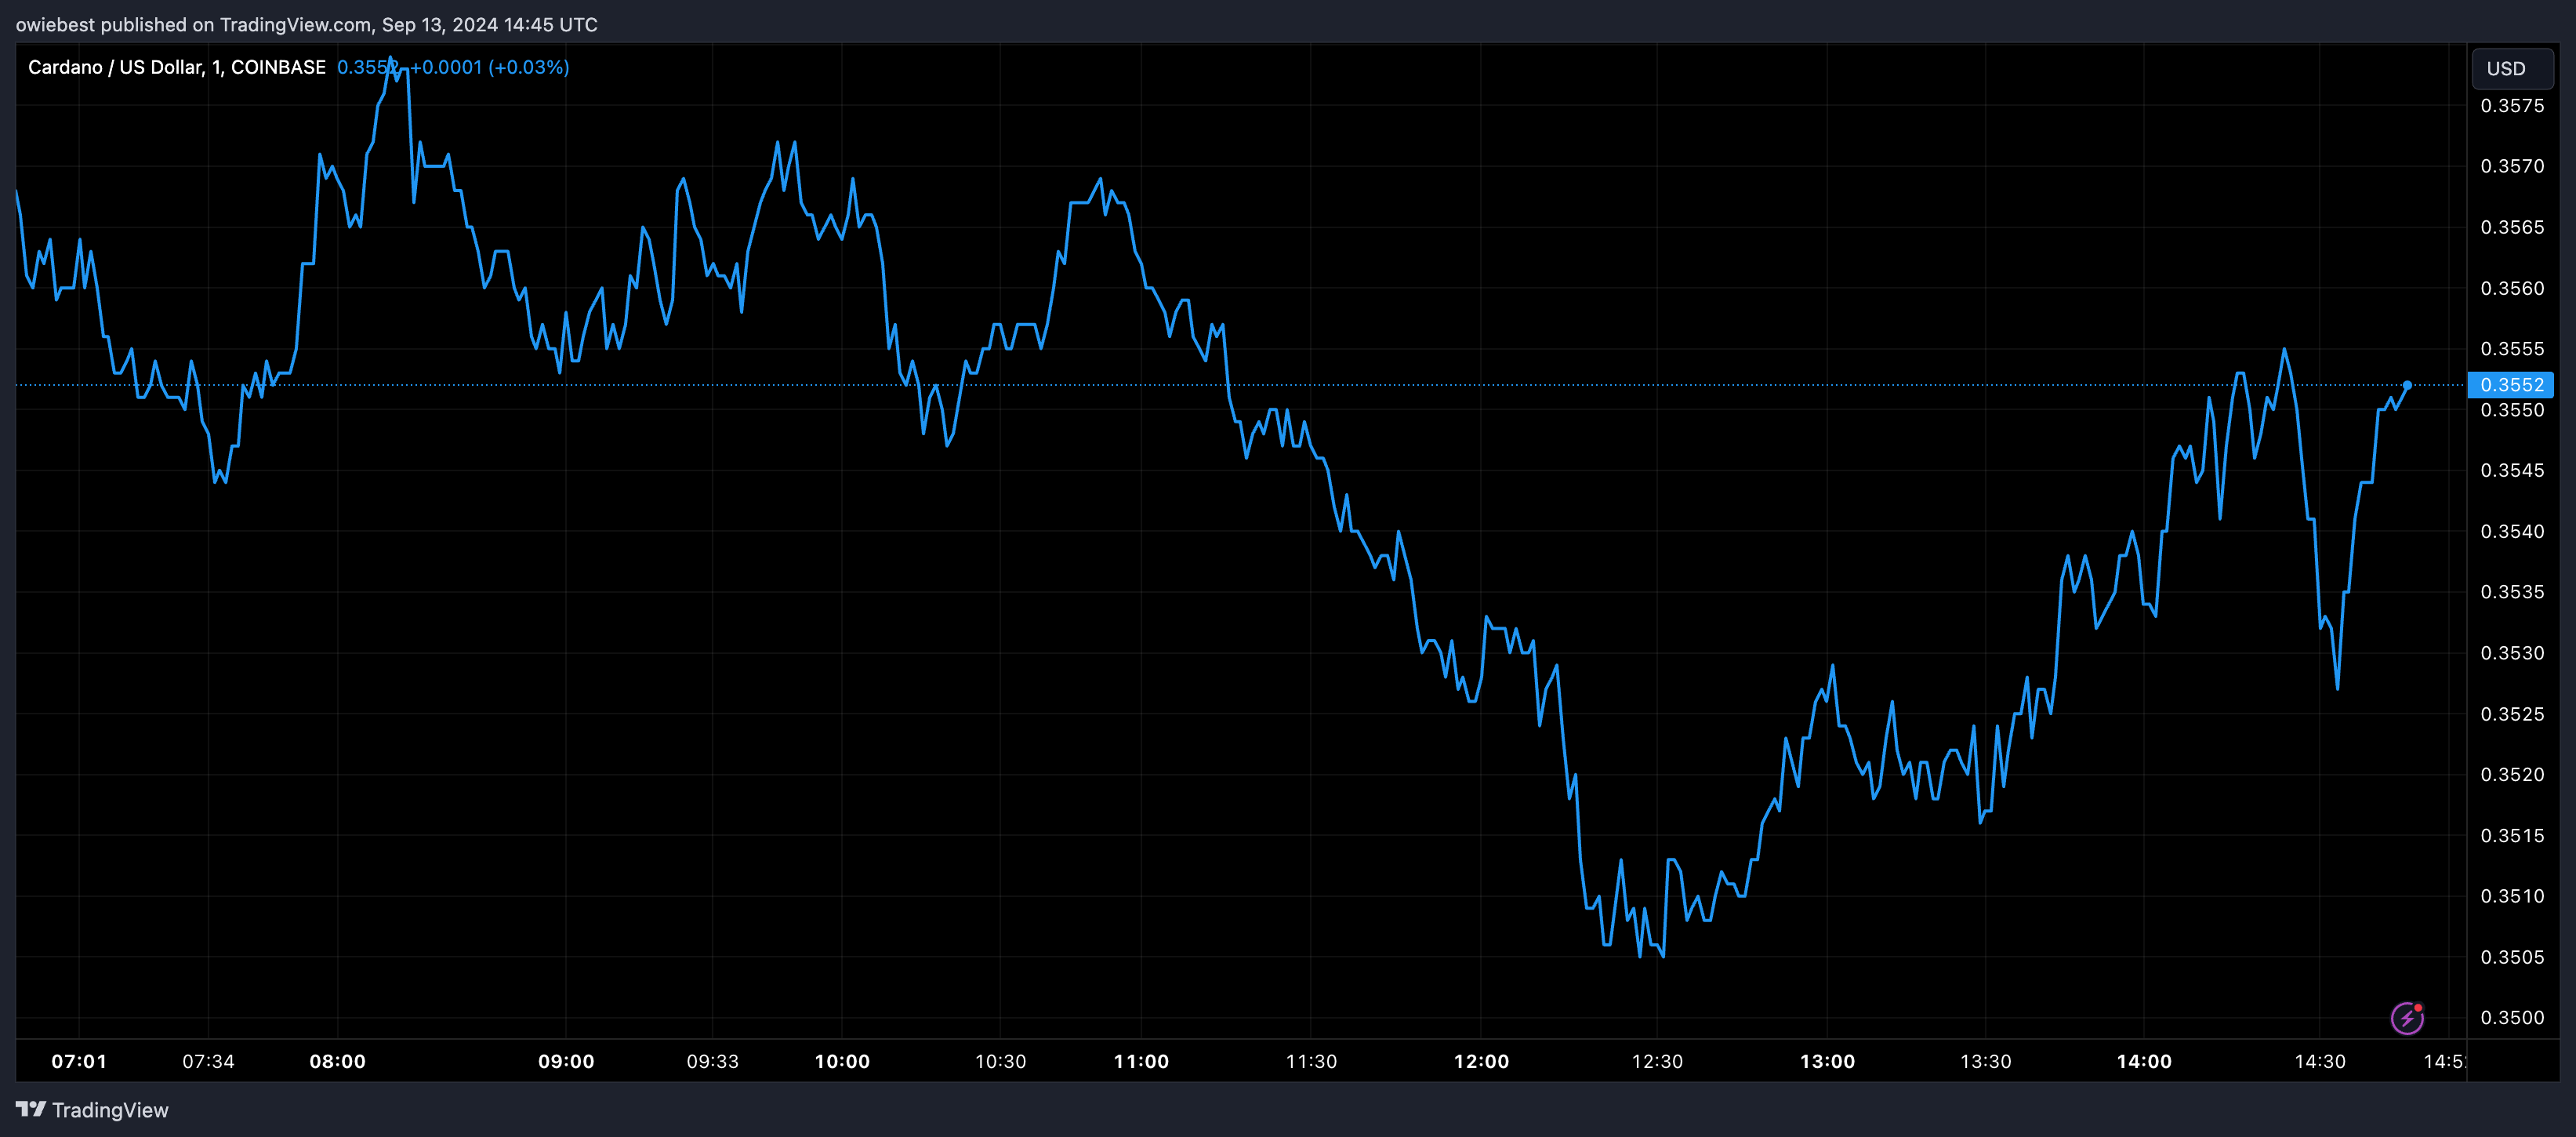Viewport: 2576px width, 1137px height.
Task: Click the 0.3570 price axis label
Action: pos(2512,166)
